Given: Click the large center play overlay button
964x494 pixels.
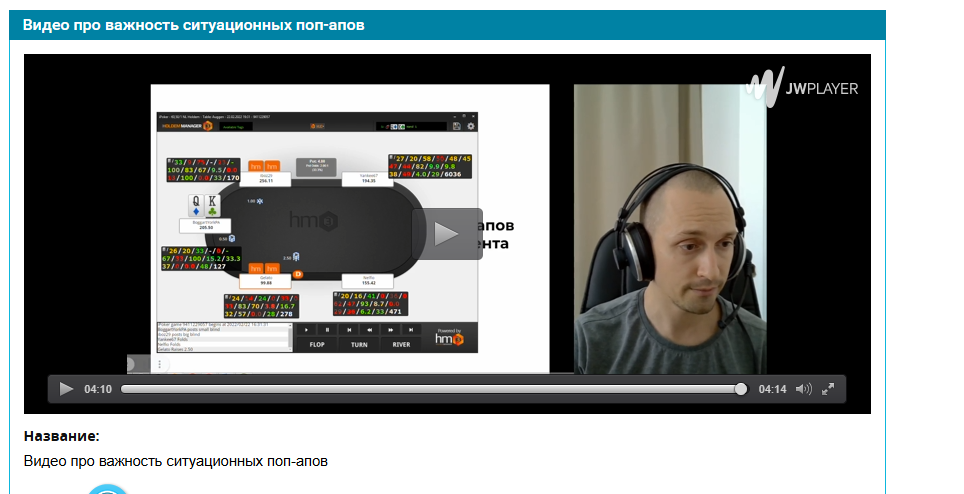Looking at the screenshot, I should coord(447,233).
